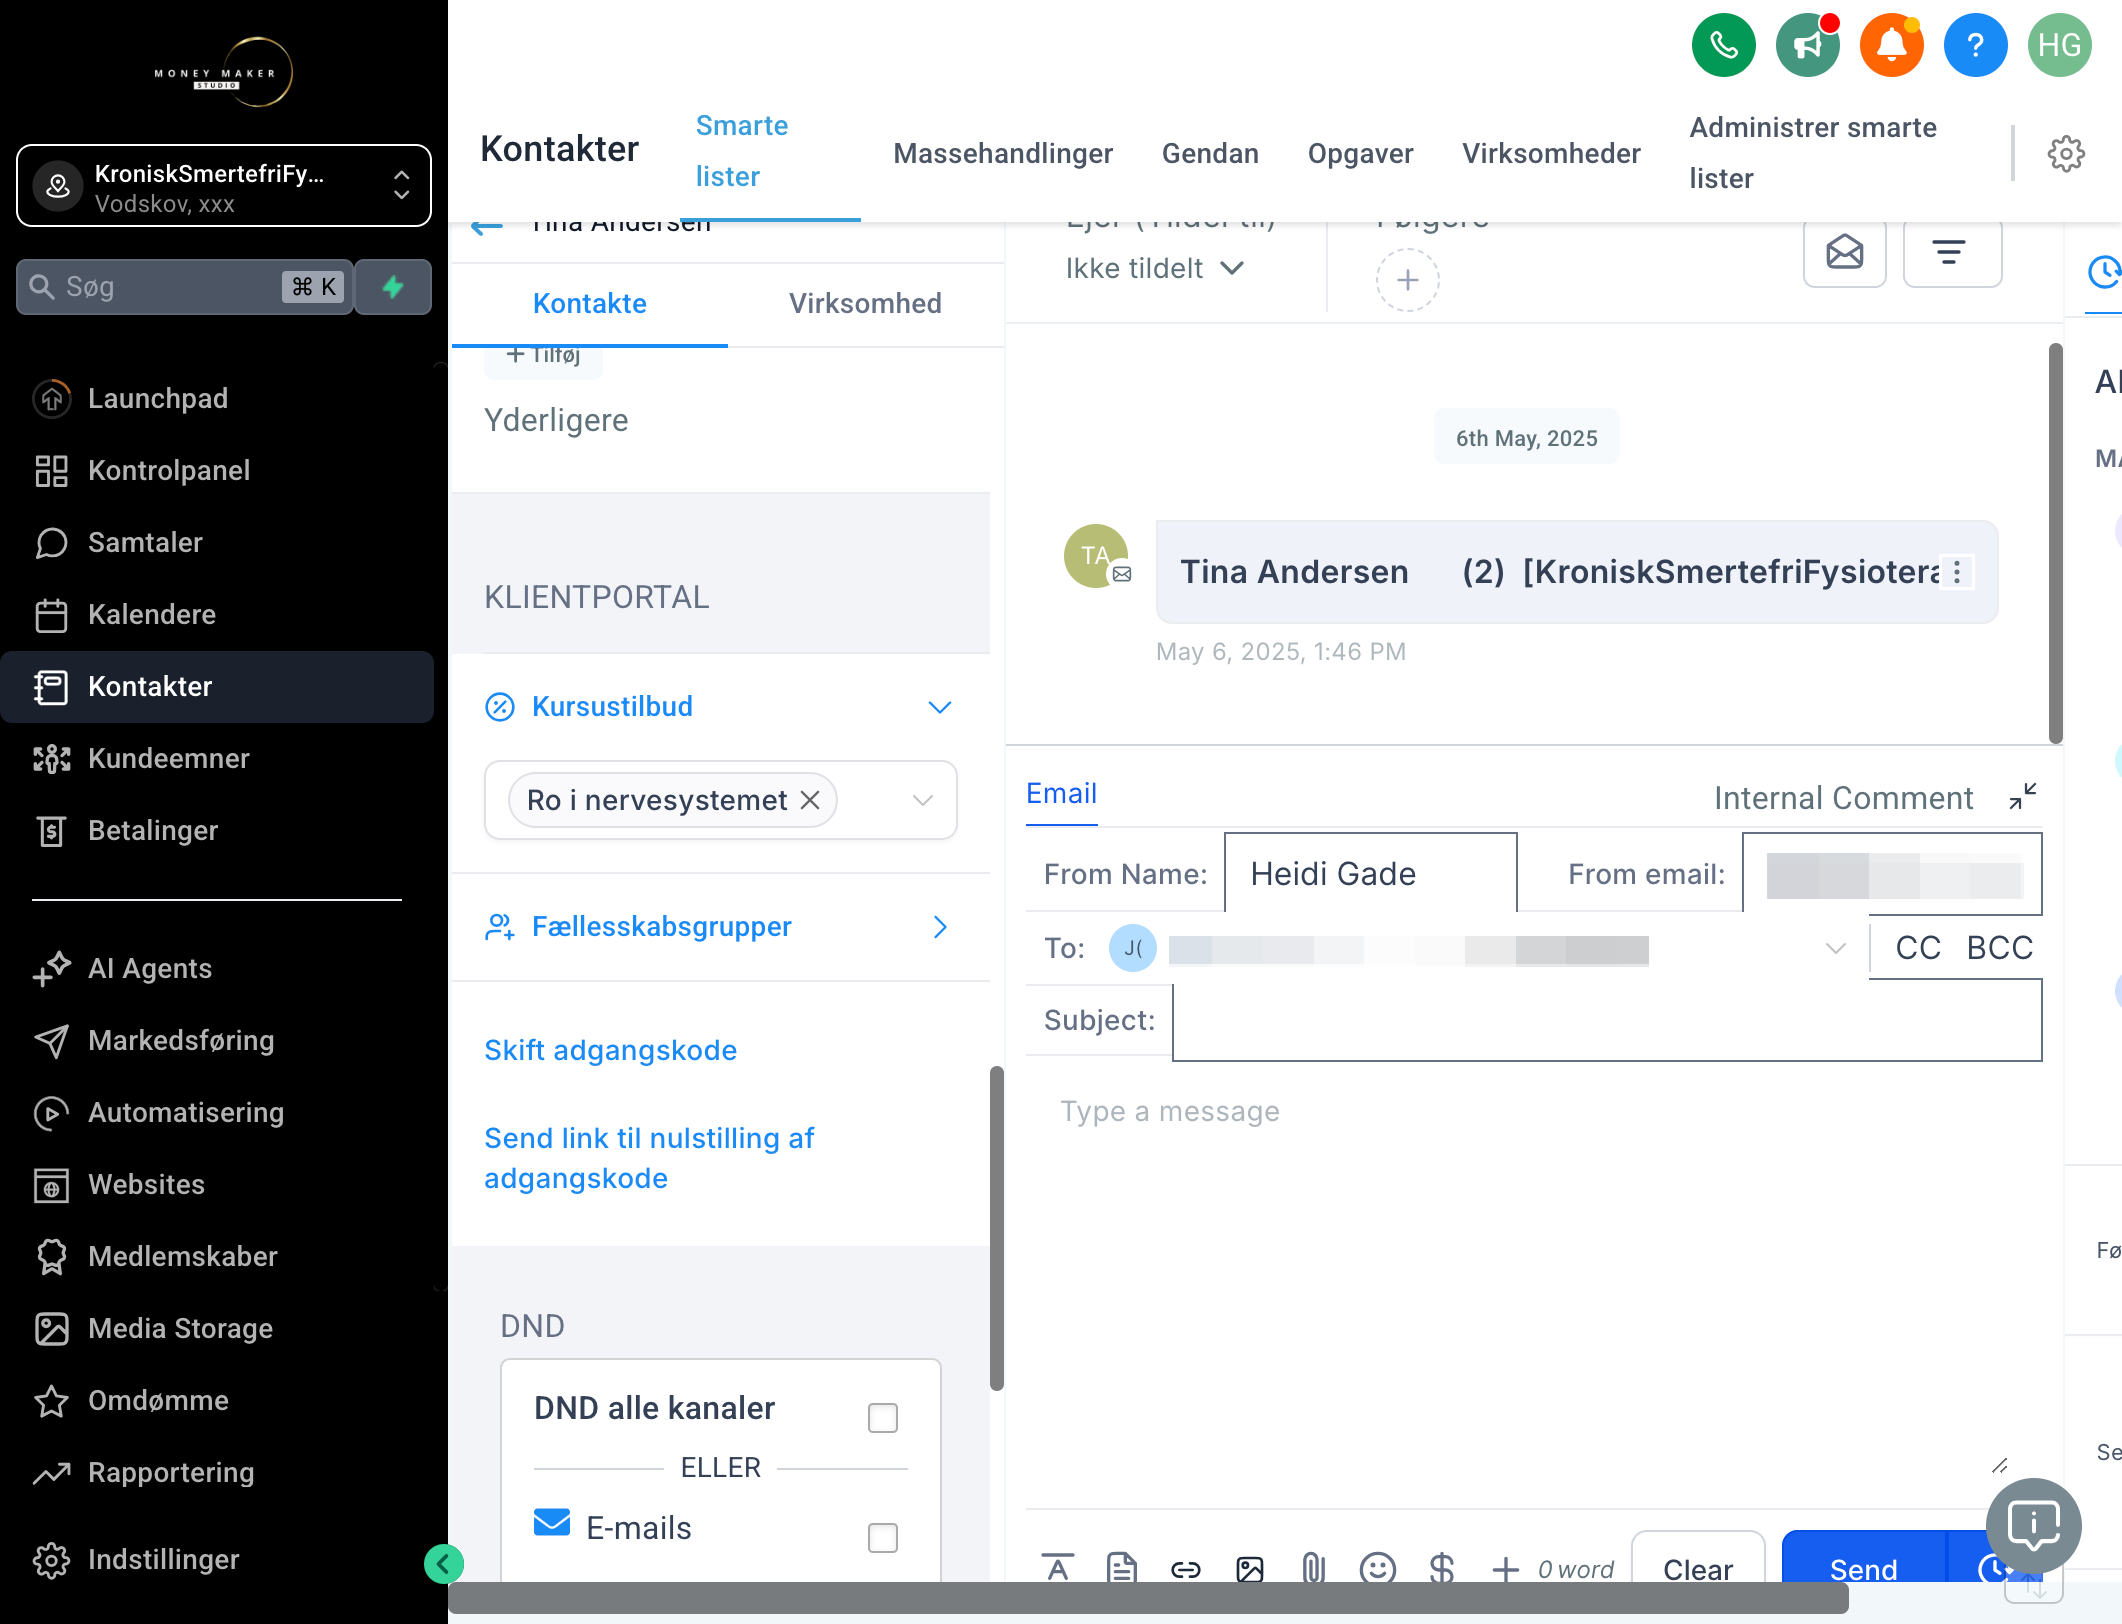Image resolution: width=2122 pixels, height=1624 pixels.
Task: Enable the DND alle kanaler checkbox
Action: 882,1417
